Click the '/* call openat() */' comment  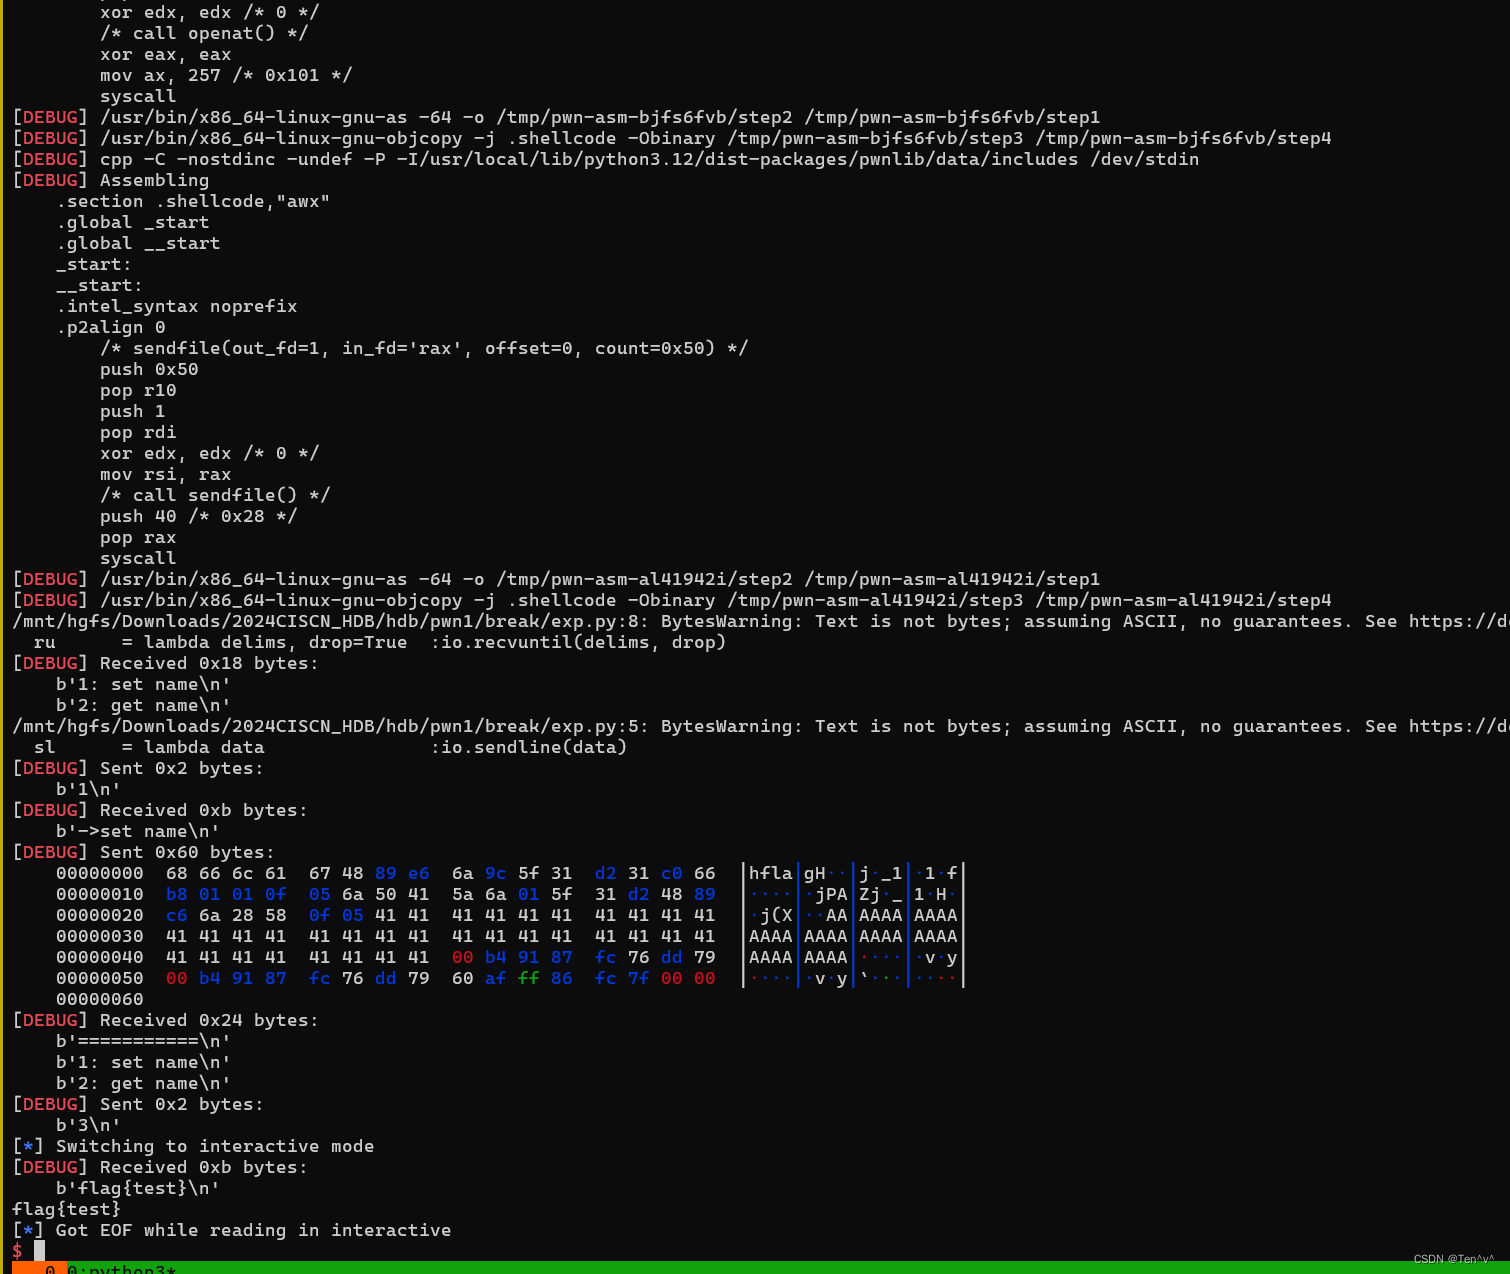pyautogui.click(x=204, y=33)
